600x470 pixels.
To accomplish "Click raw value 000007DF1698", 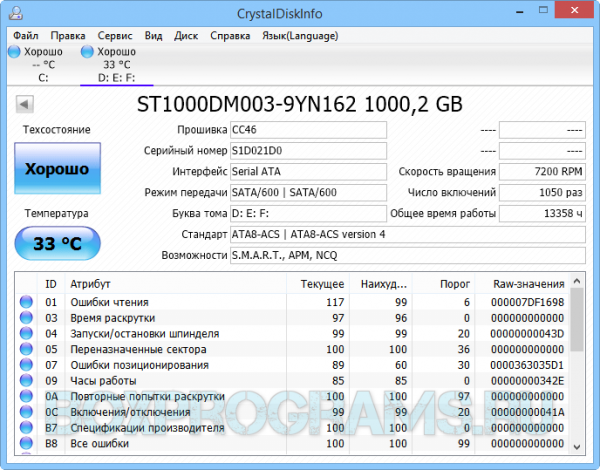I will coord(527,302).
